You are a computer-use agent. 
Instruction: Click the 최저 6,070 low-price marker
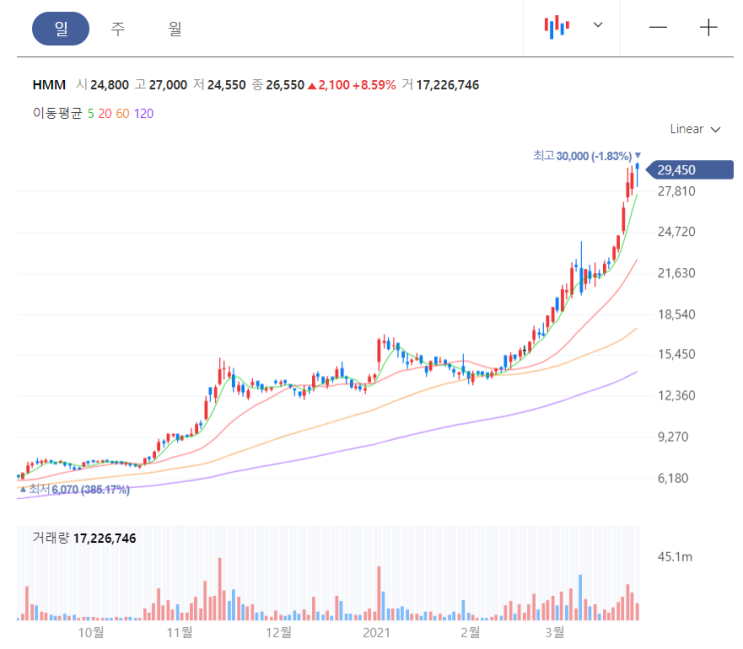[75, 490]
